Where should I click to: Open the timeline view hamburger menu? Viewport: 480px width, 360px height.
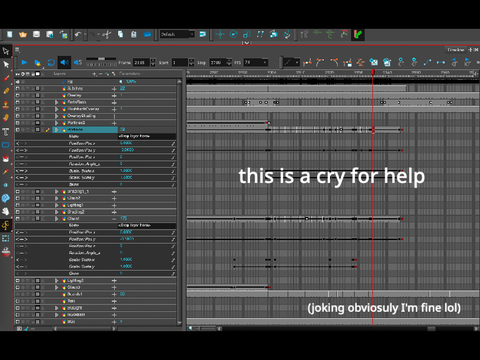coord(17,50)
